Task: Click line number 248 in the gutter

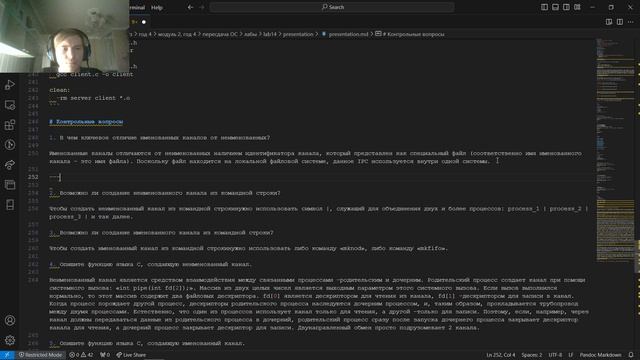Action: [33, 138]
